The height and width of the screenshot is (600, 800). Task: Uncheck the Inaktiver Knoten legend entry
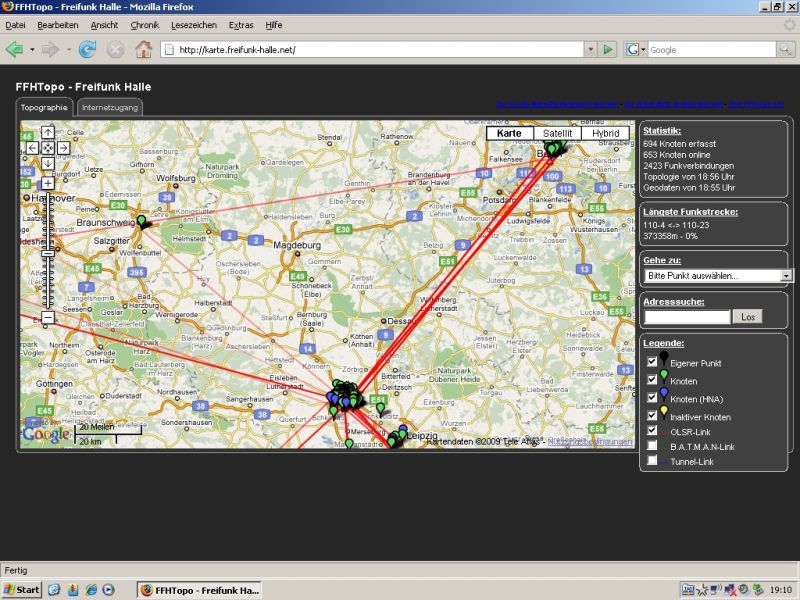651,415
